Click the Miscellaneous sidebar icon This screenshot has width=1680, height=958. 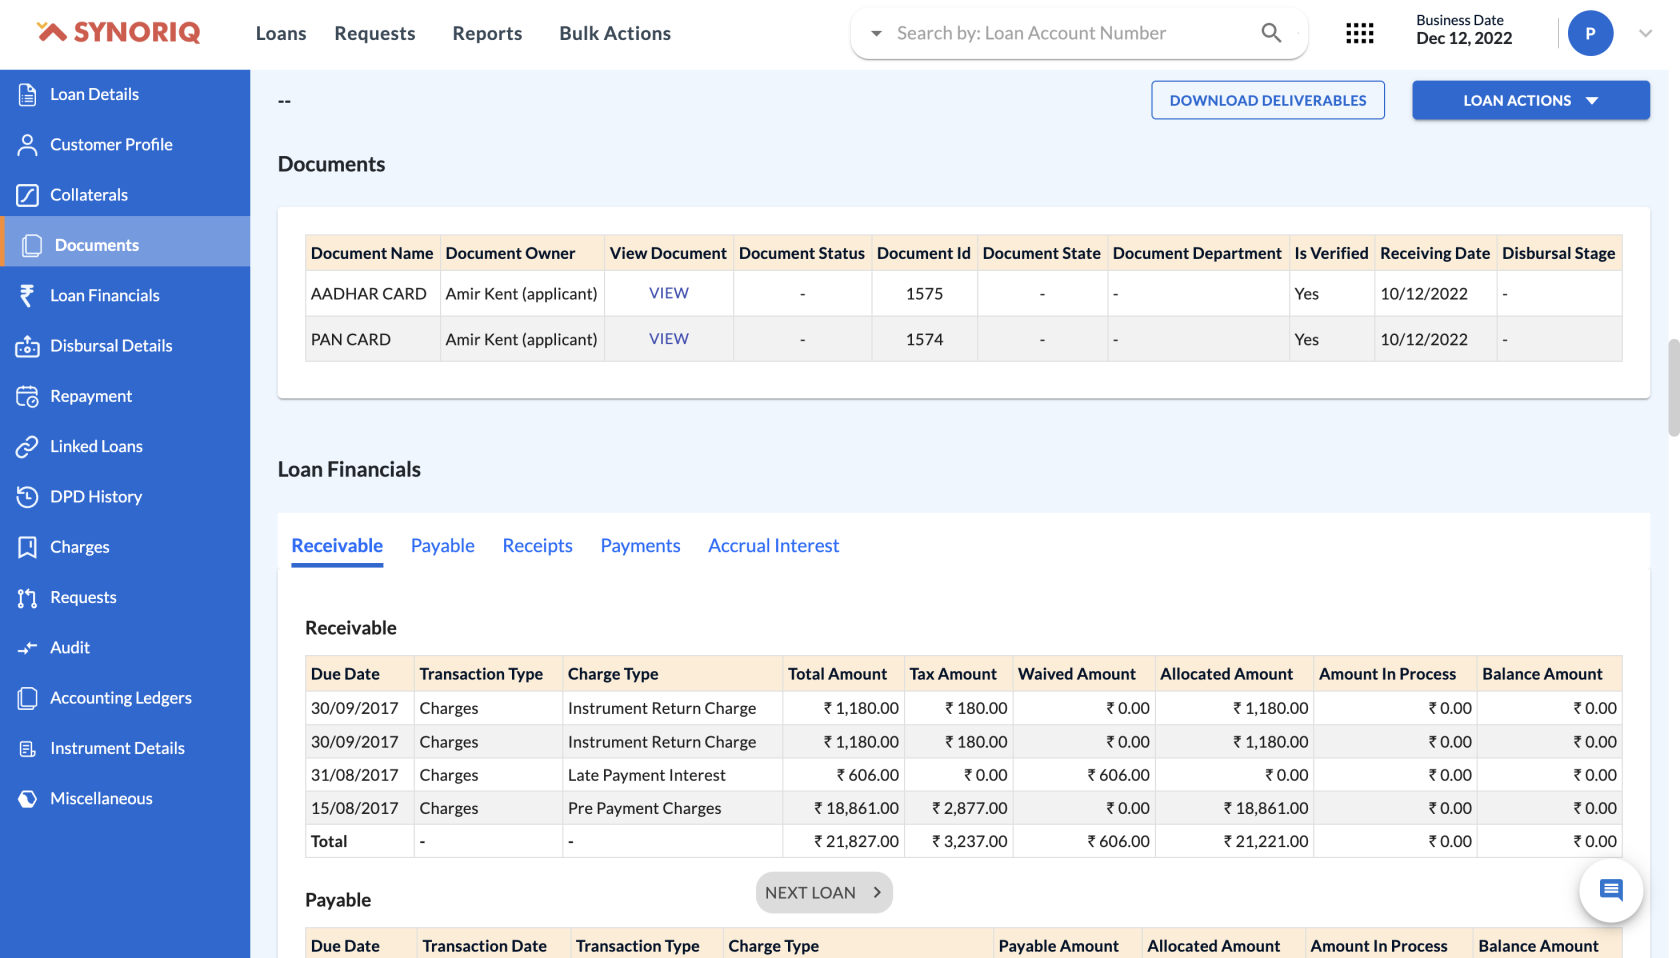27,799
